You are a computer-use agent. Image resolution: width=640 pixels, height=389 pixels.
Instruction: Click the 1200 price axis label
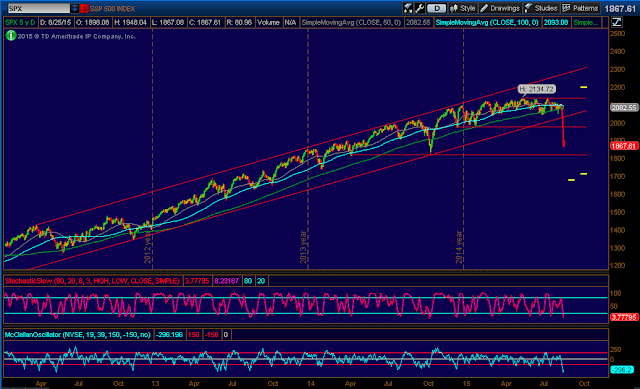(x=618, y=265)
